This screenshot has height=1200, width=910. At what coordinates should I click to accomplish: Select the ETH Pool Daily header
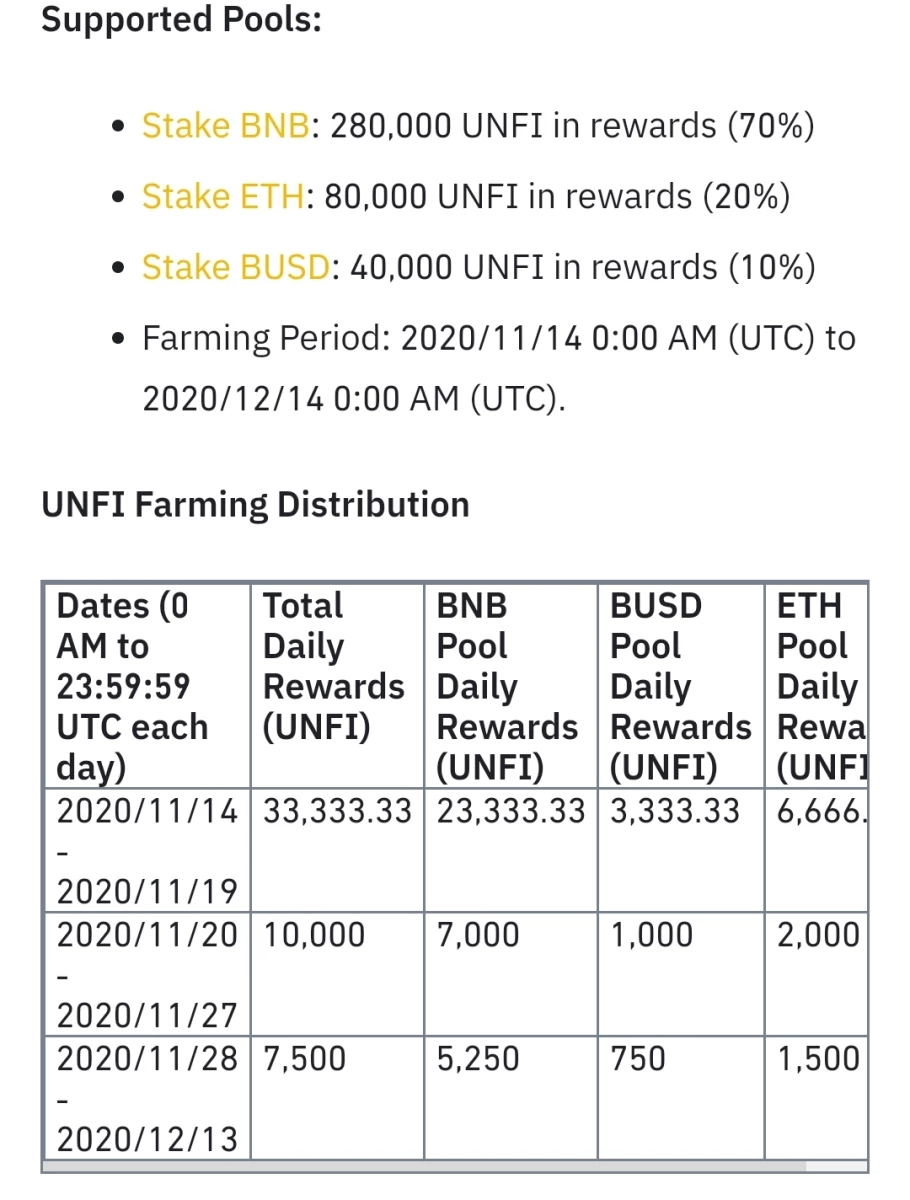click(x=816, y=686)
